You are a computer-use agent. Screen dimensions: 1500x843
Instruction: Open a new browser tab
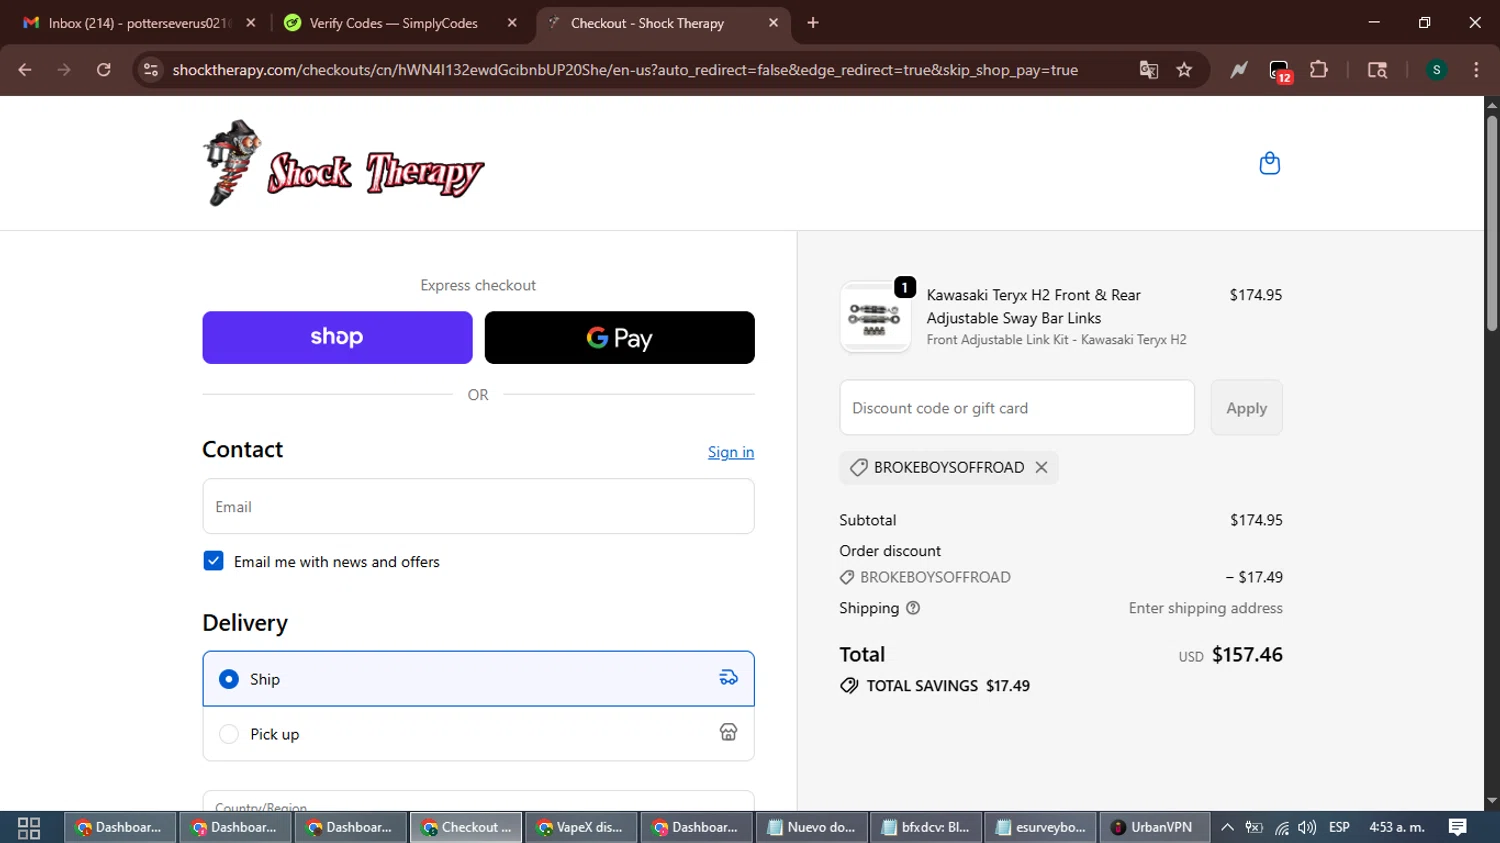813,23
